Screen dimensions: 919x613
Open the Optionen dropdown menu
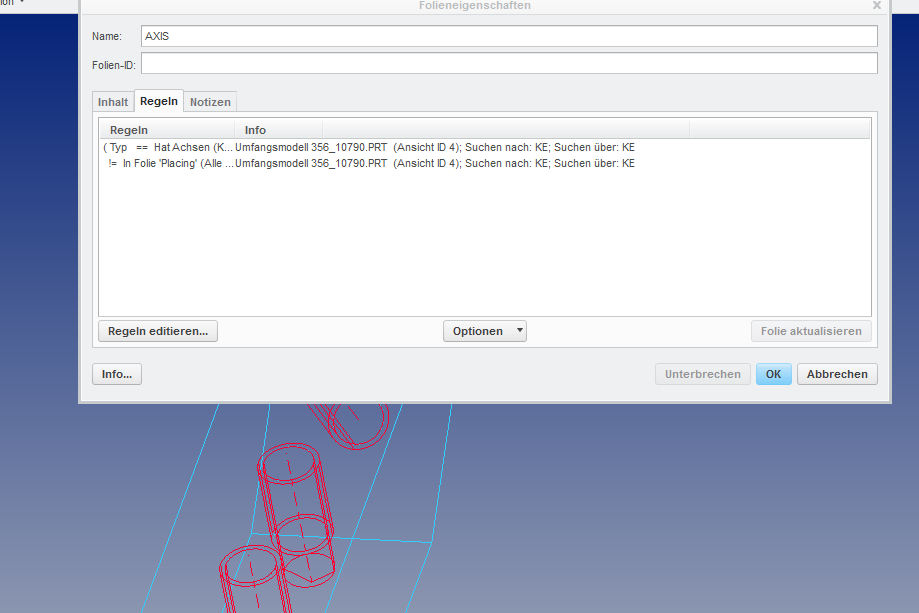tap(485, 331)
